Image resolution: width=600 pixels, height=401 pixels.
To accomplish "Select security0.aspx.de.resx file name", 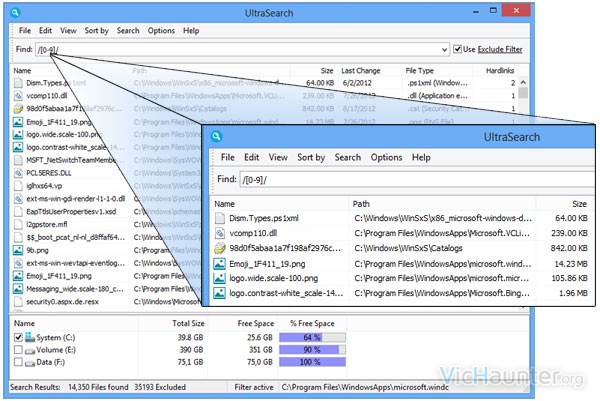I will [x=62, y=302].
